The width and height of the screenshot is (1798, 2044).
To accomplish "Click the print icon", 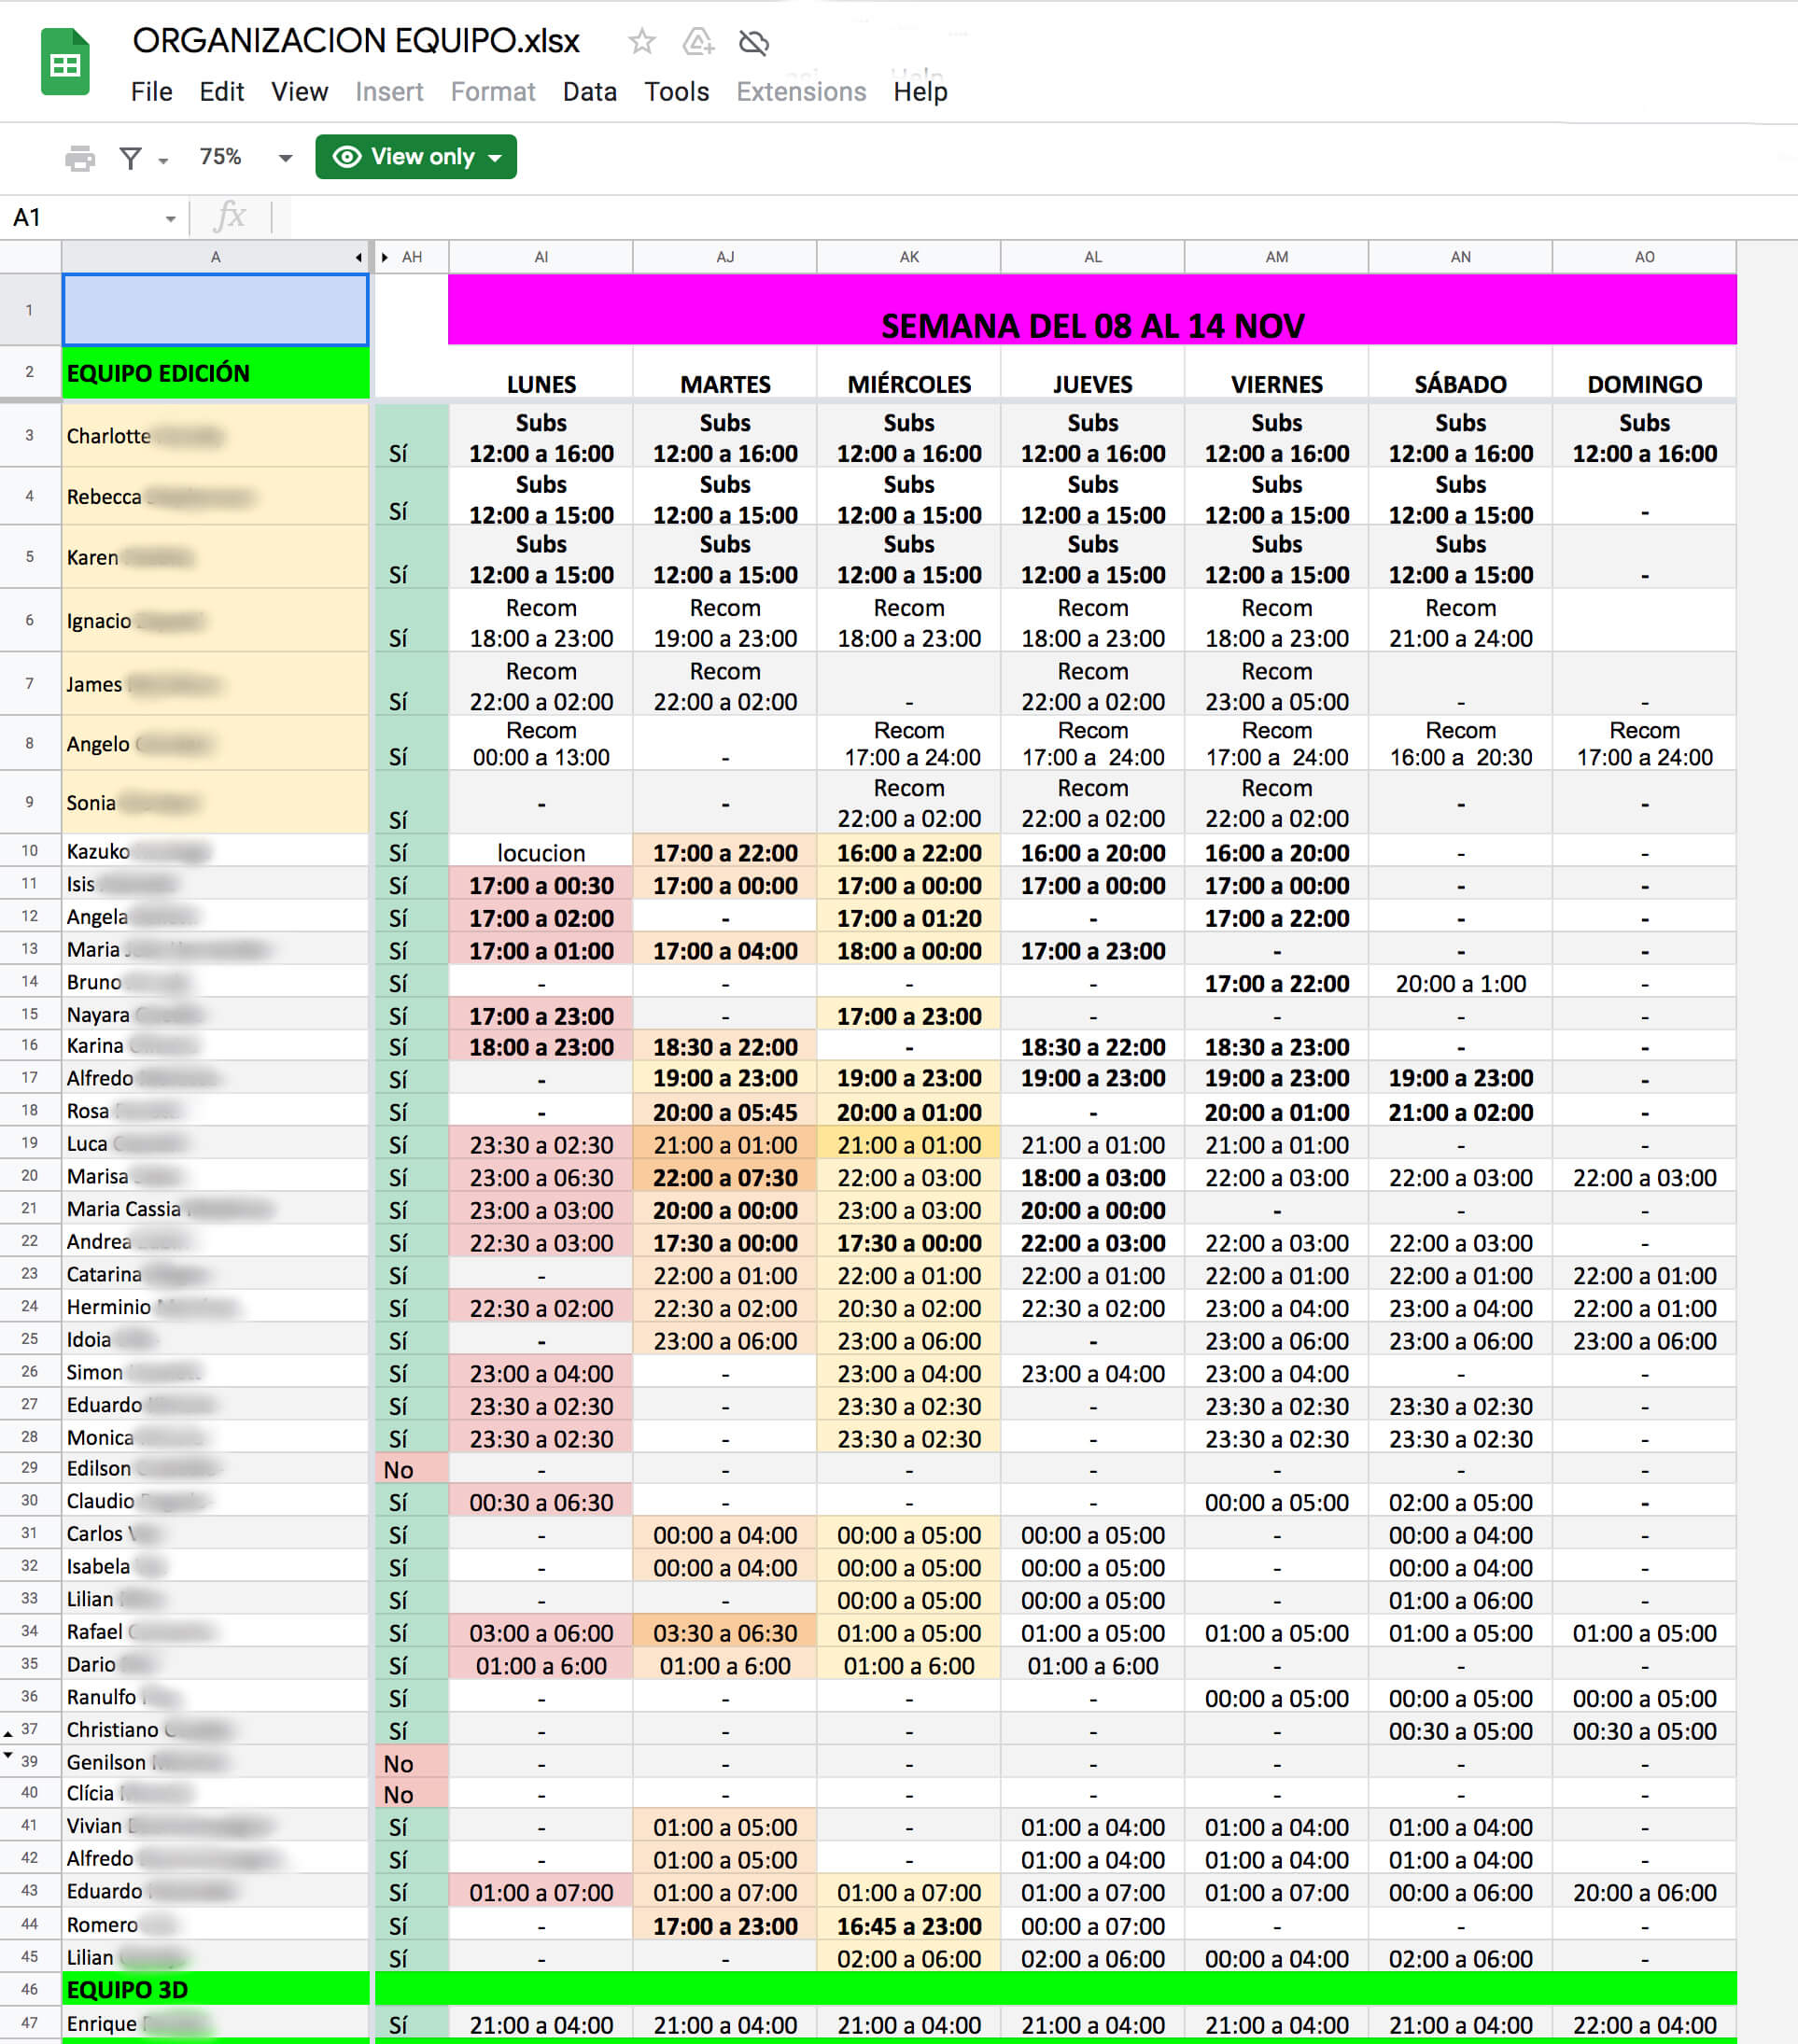I will [x=79, y=158].
